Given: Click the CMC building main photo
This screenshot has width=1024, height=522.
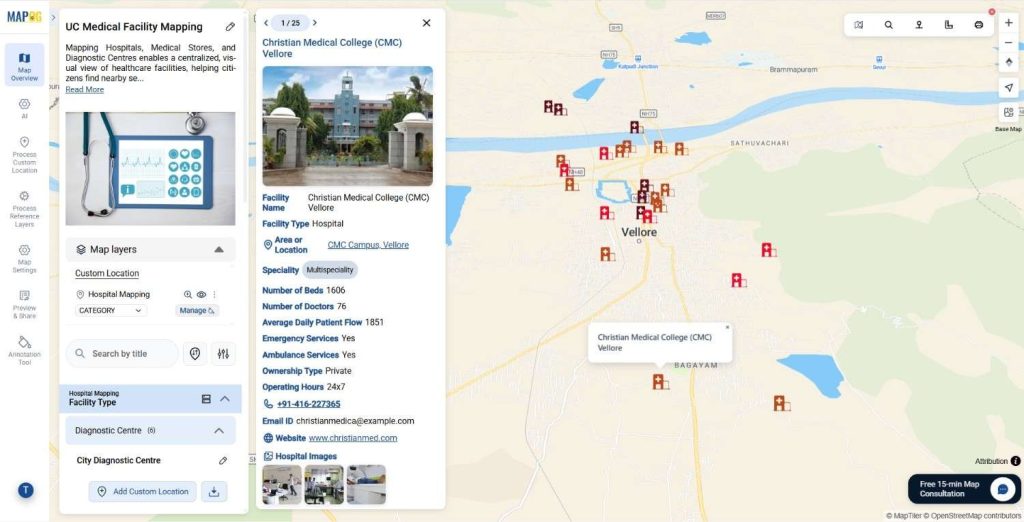Looking at the screenshot, I should (x=347, y=126).
